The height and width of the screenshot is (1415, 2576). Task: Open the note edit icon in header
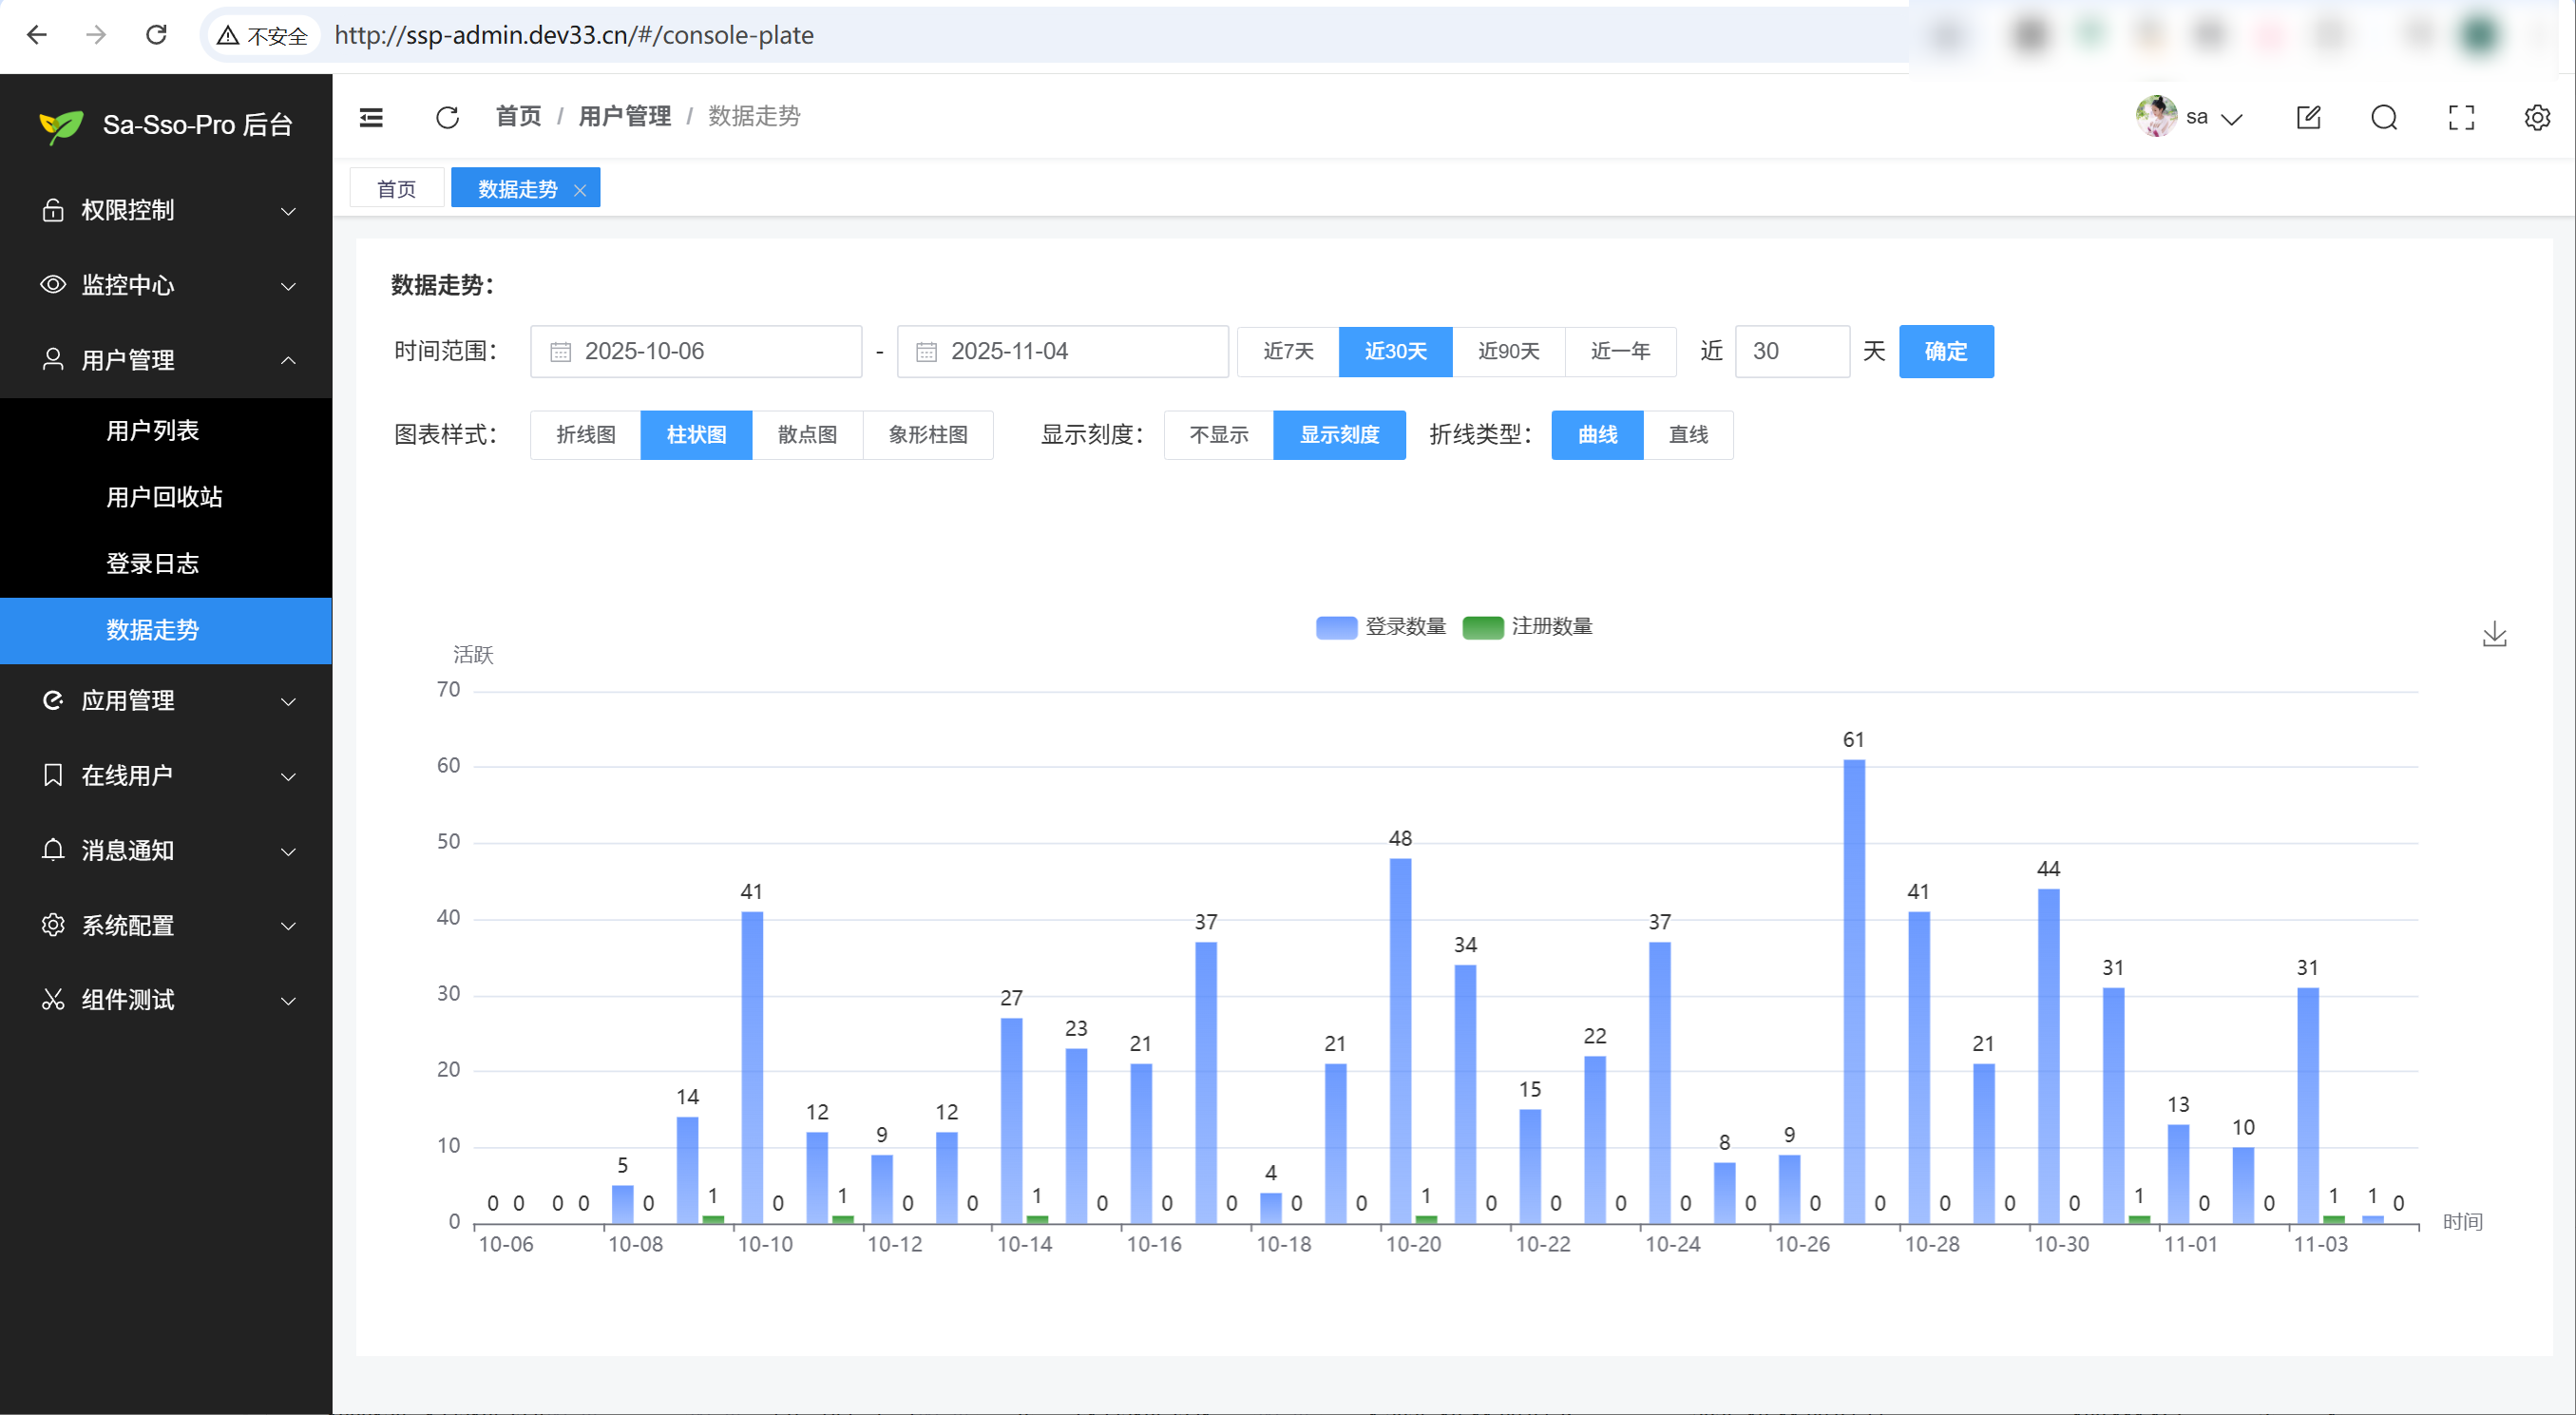[2308, 118]
